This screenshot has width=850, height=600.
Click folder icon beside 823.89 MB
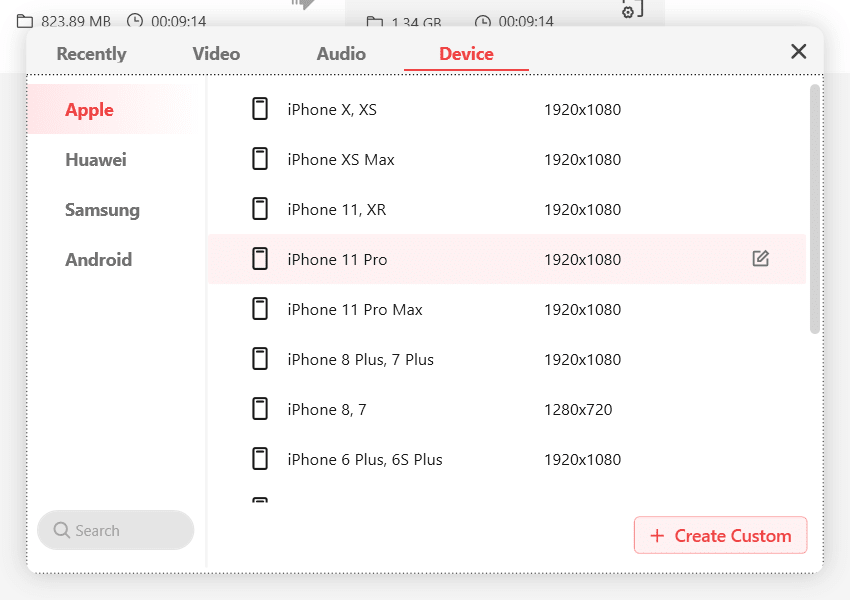[24, 21]
